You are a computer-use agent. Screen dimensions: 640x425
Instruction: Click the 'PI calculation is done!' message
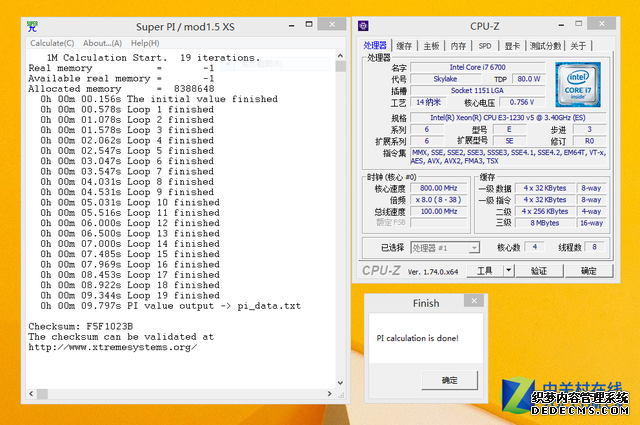click(x=418, y=338)
